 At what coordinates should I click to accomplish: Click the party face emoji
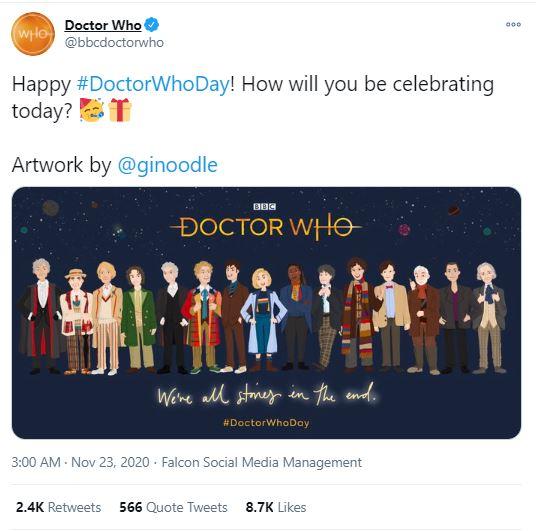point(92,110)
